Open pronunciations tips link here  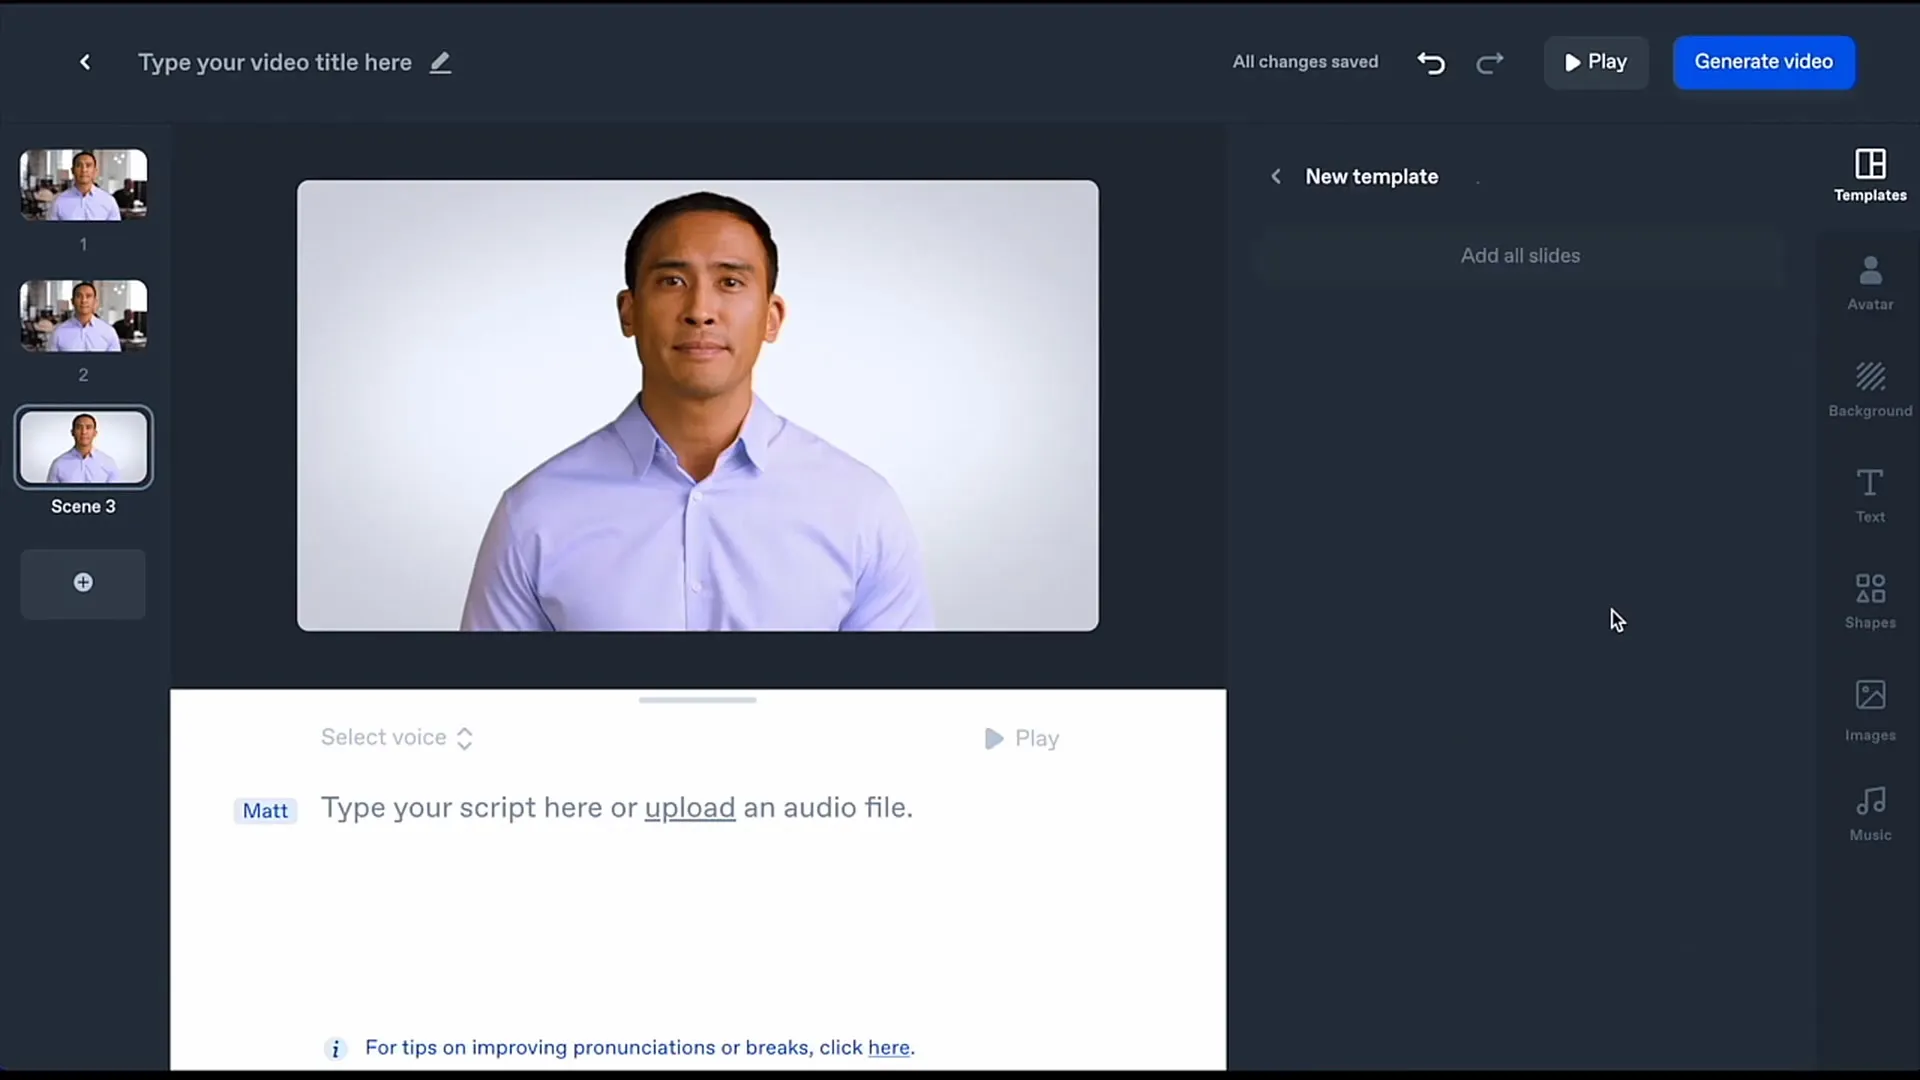point(889,1047)
